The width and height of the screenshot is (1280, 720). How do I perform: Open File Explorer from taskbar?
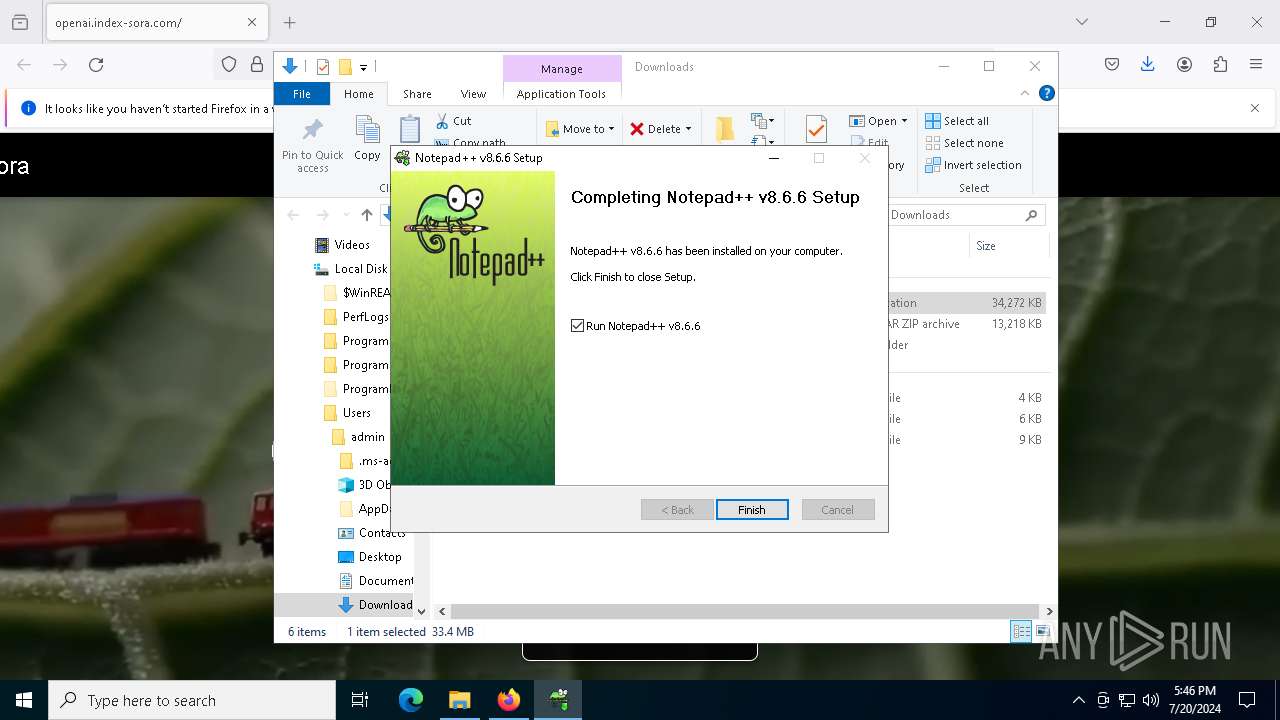pos(460,700)
